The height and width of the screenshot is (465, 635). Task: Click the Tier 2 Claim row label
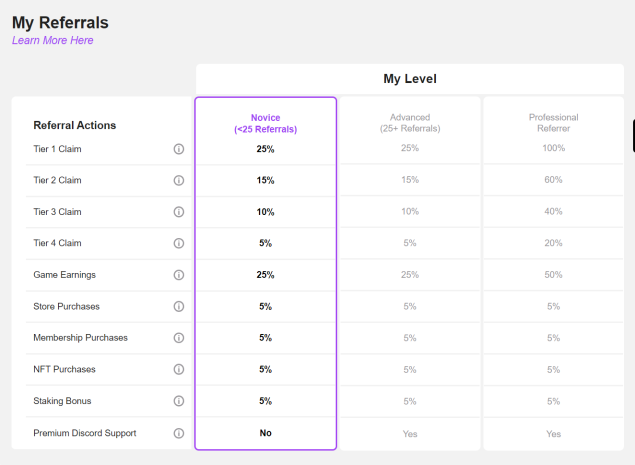coord(57,180)
